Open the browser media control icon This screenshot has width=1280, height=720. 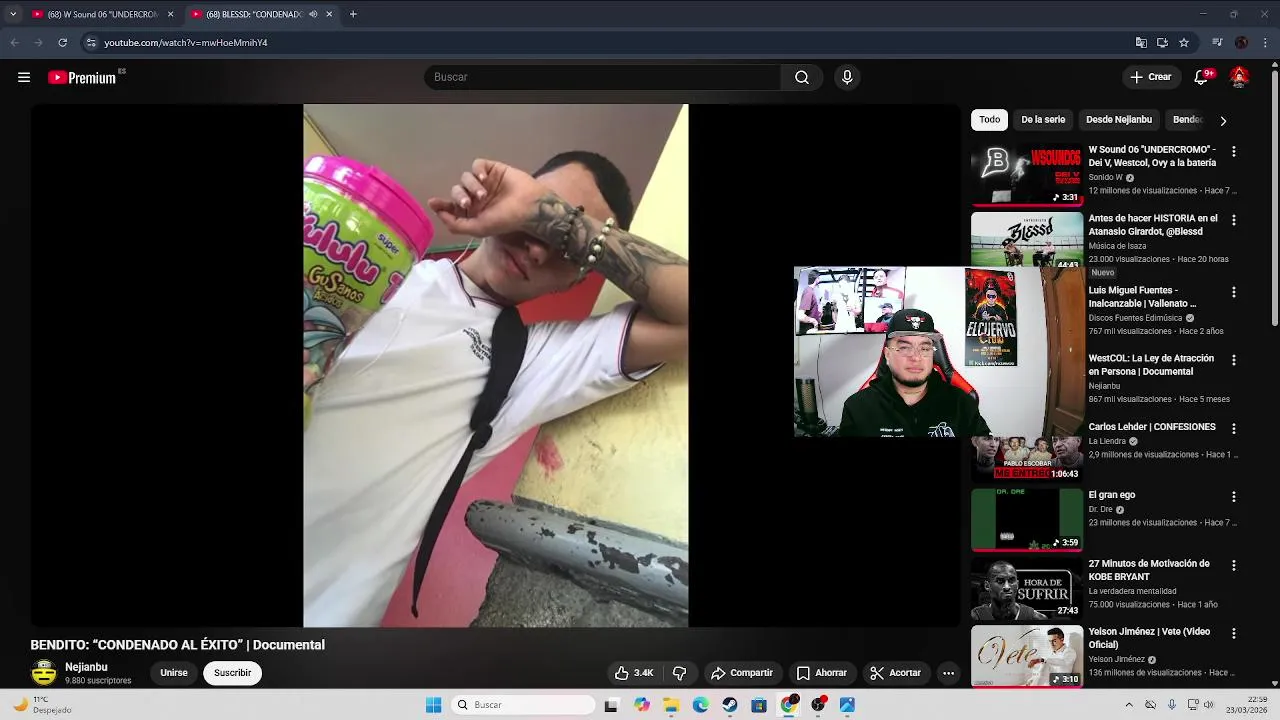point(1217,43)
